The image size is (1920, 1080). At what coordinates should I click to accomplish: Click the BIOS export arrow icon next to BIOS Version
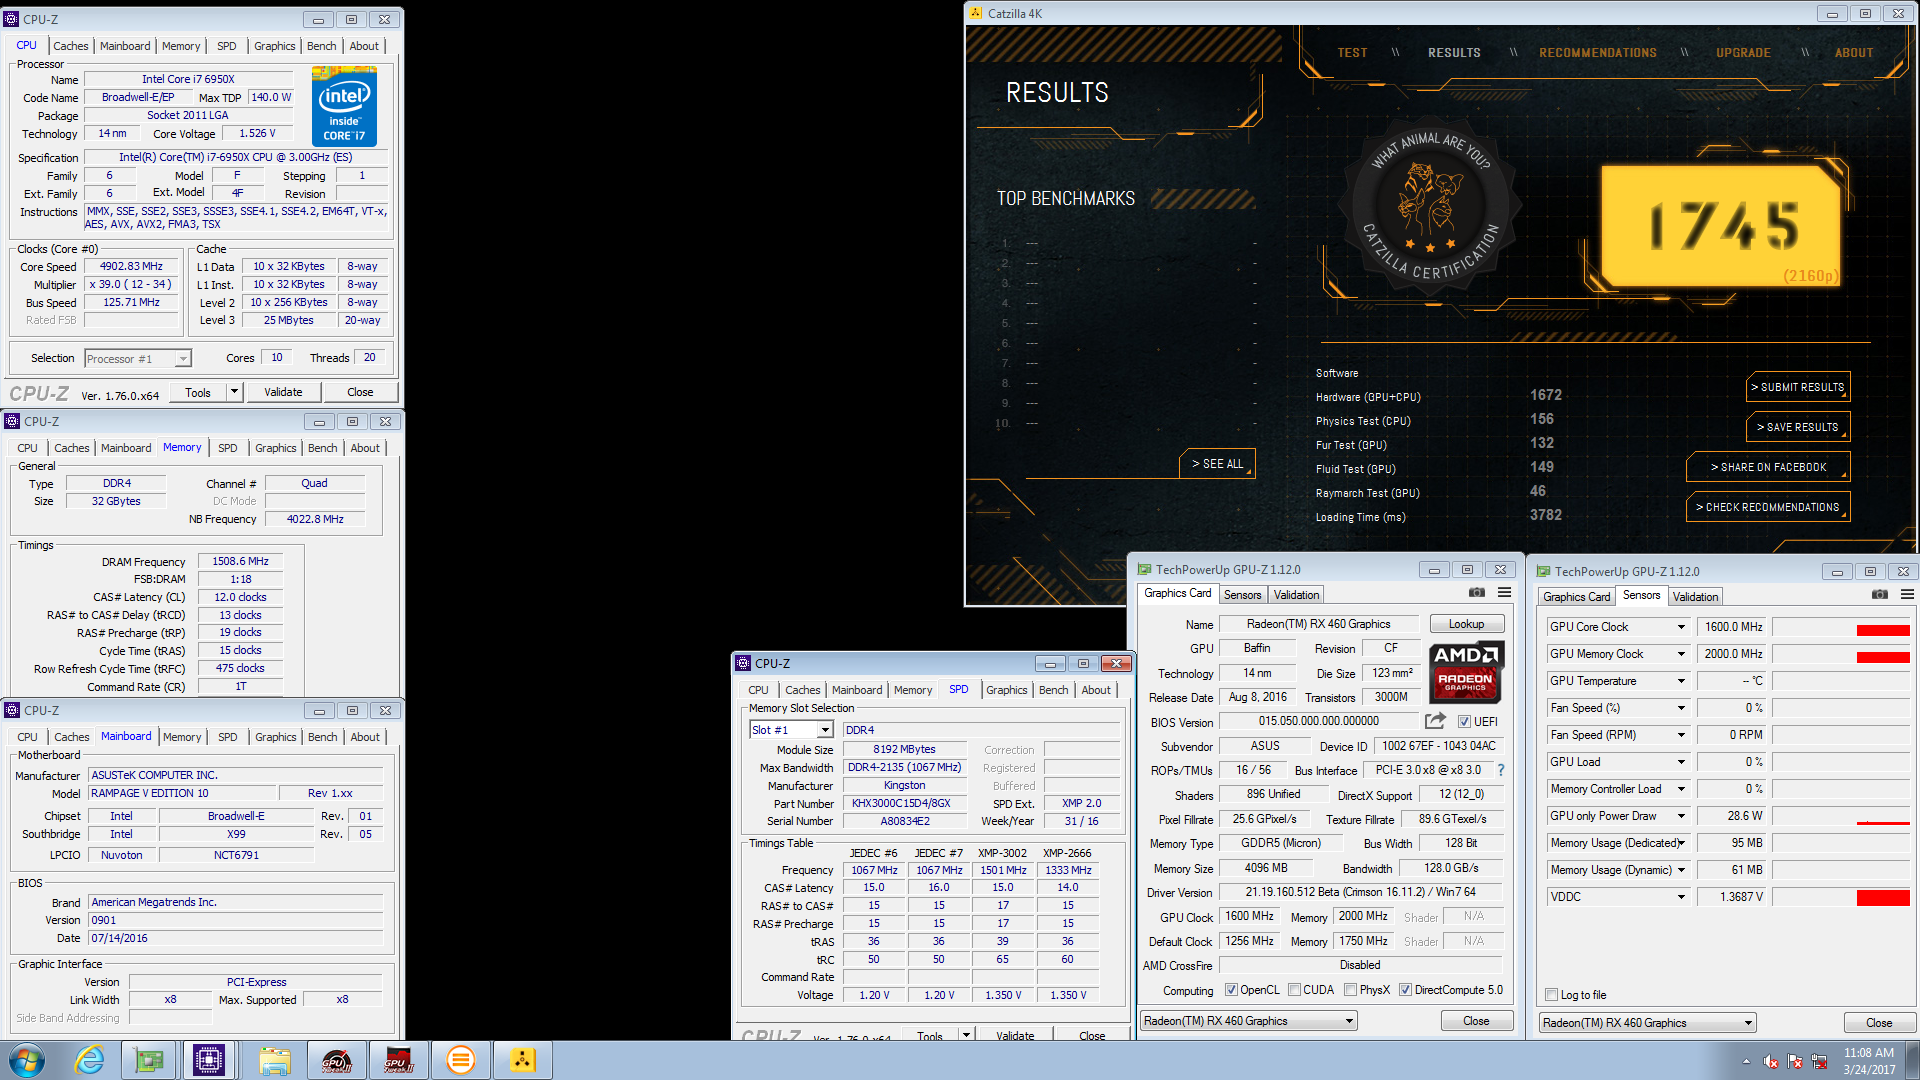[1436, 721]
